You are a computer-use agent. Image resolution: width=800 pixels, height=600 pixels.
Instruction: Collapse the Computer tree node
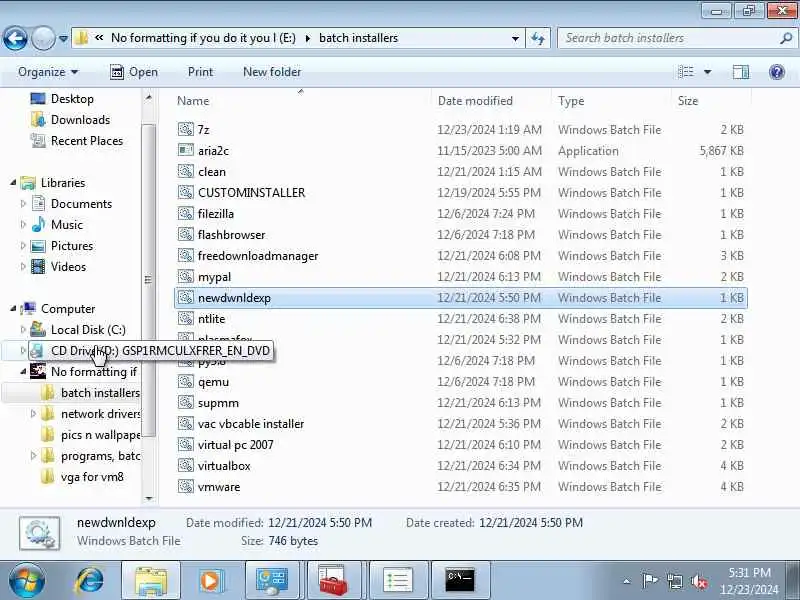coord(13,308)
